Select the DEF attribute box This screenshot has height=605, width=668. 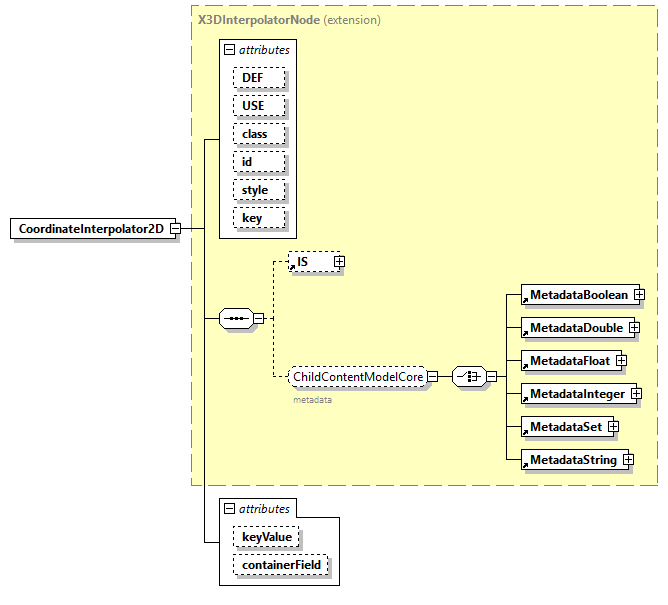[x=259, y=78]
